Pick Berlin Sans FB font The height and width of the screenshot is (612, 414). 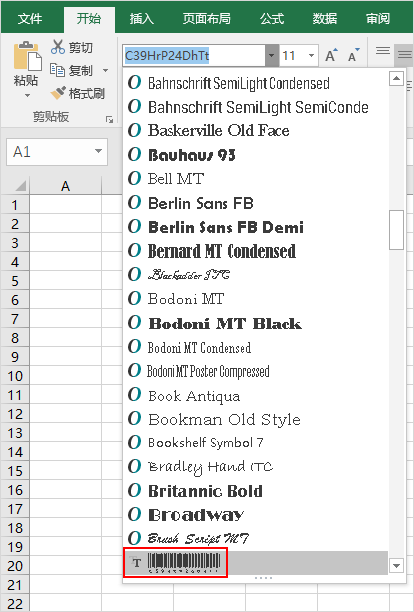pyautogui.click(x=256, y=203)
